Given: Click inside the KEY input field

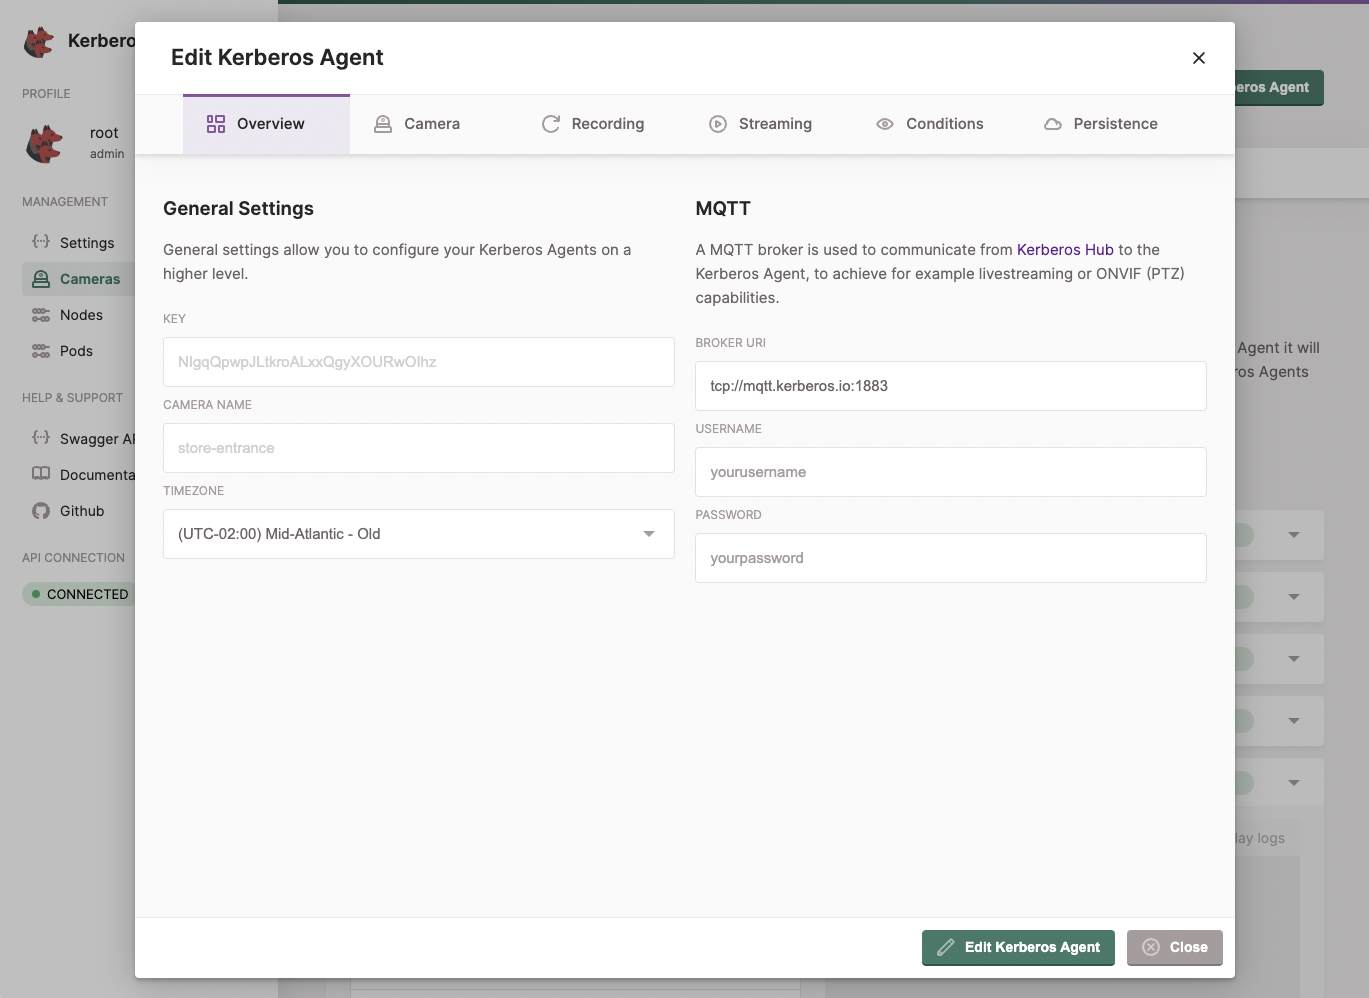Looking at the screenshot, I should 418,362.
